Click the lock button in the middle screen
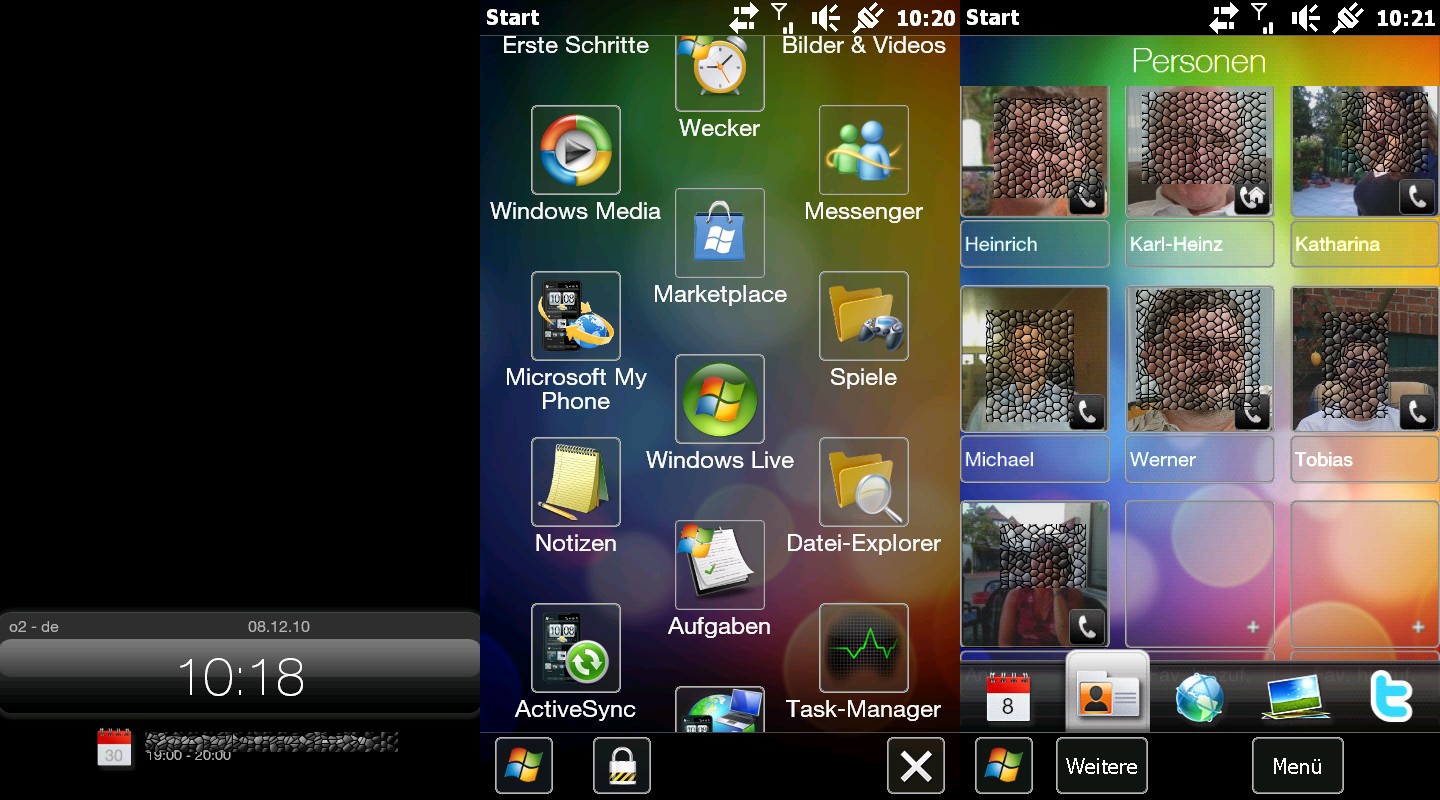 coord(622,766)
